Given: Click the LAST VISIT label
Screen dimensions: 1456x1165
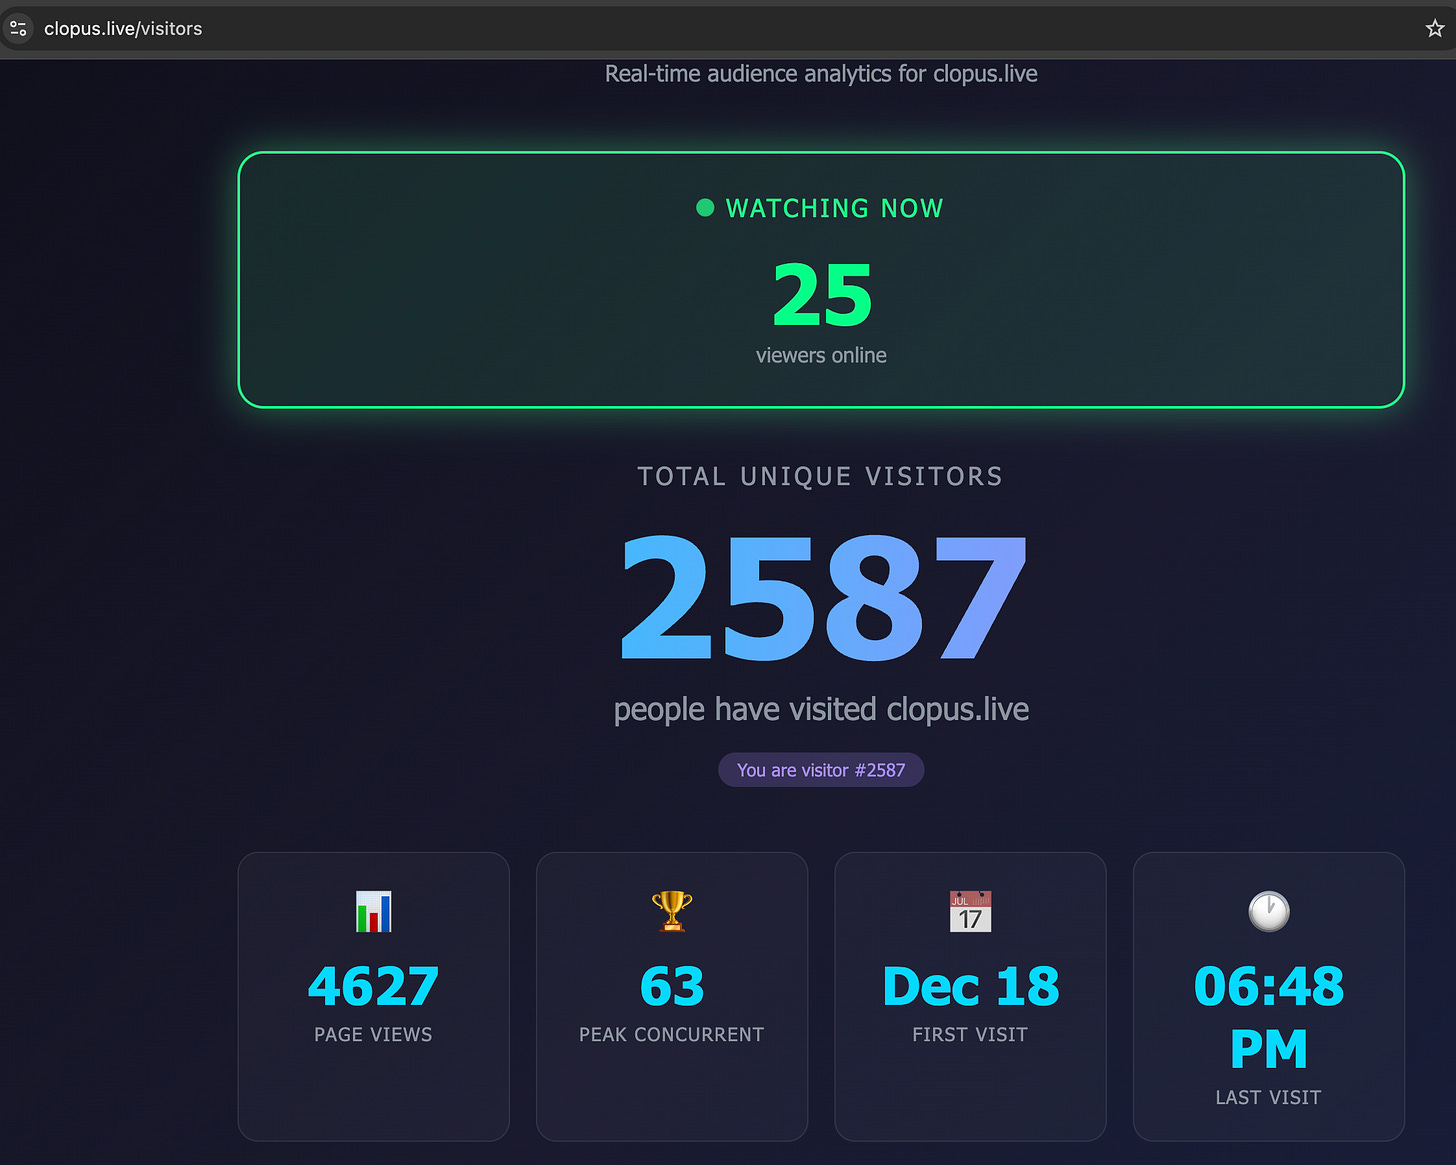Looking at the screenshot, I should [x=1268, y=1098].
